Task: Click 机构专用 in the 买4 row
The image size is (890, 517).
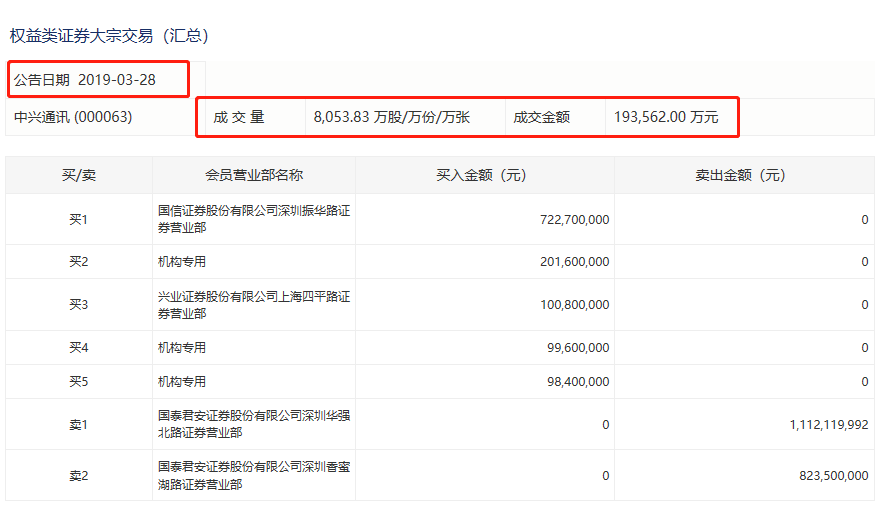Action: pyautogui.click(x=182, y=347)
